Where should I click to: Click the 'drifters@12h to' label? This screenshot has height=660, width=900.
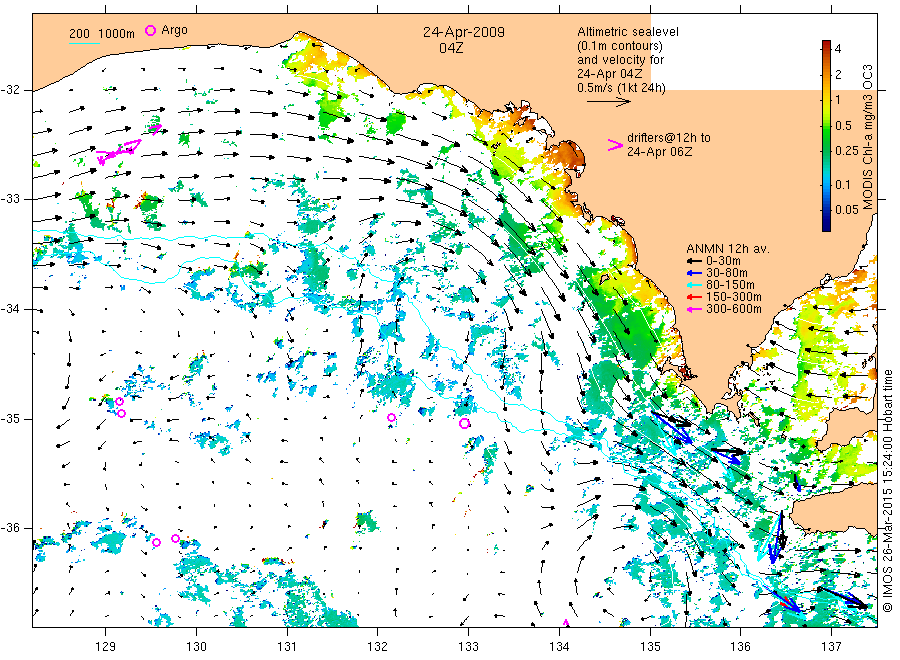(669, 138)
